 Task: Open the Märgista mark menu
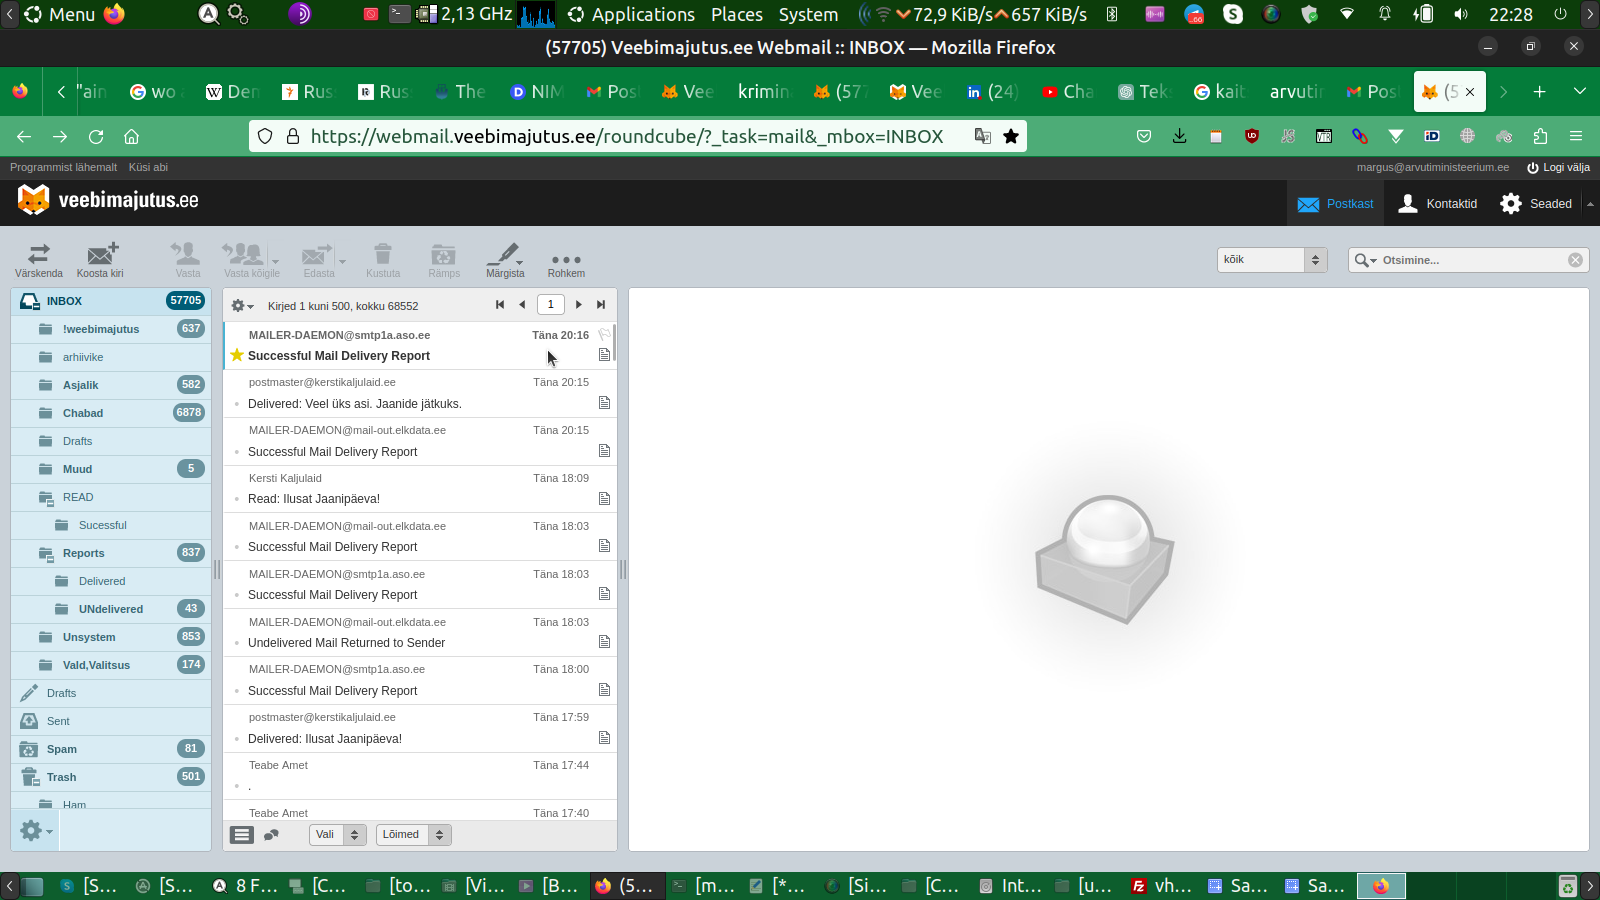click(x=505, y=260)
